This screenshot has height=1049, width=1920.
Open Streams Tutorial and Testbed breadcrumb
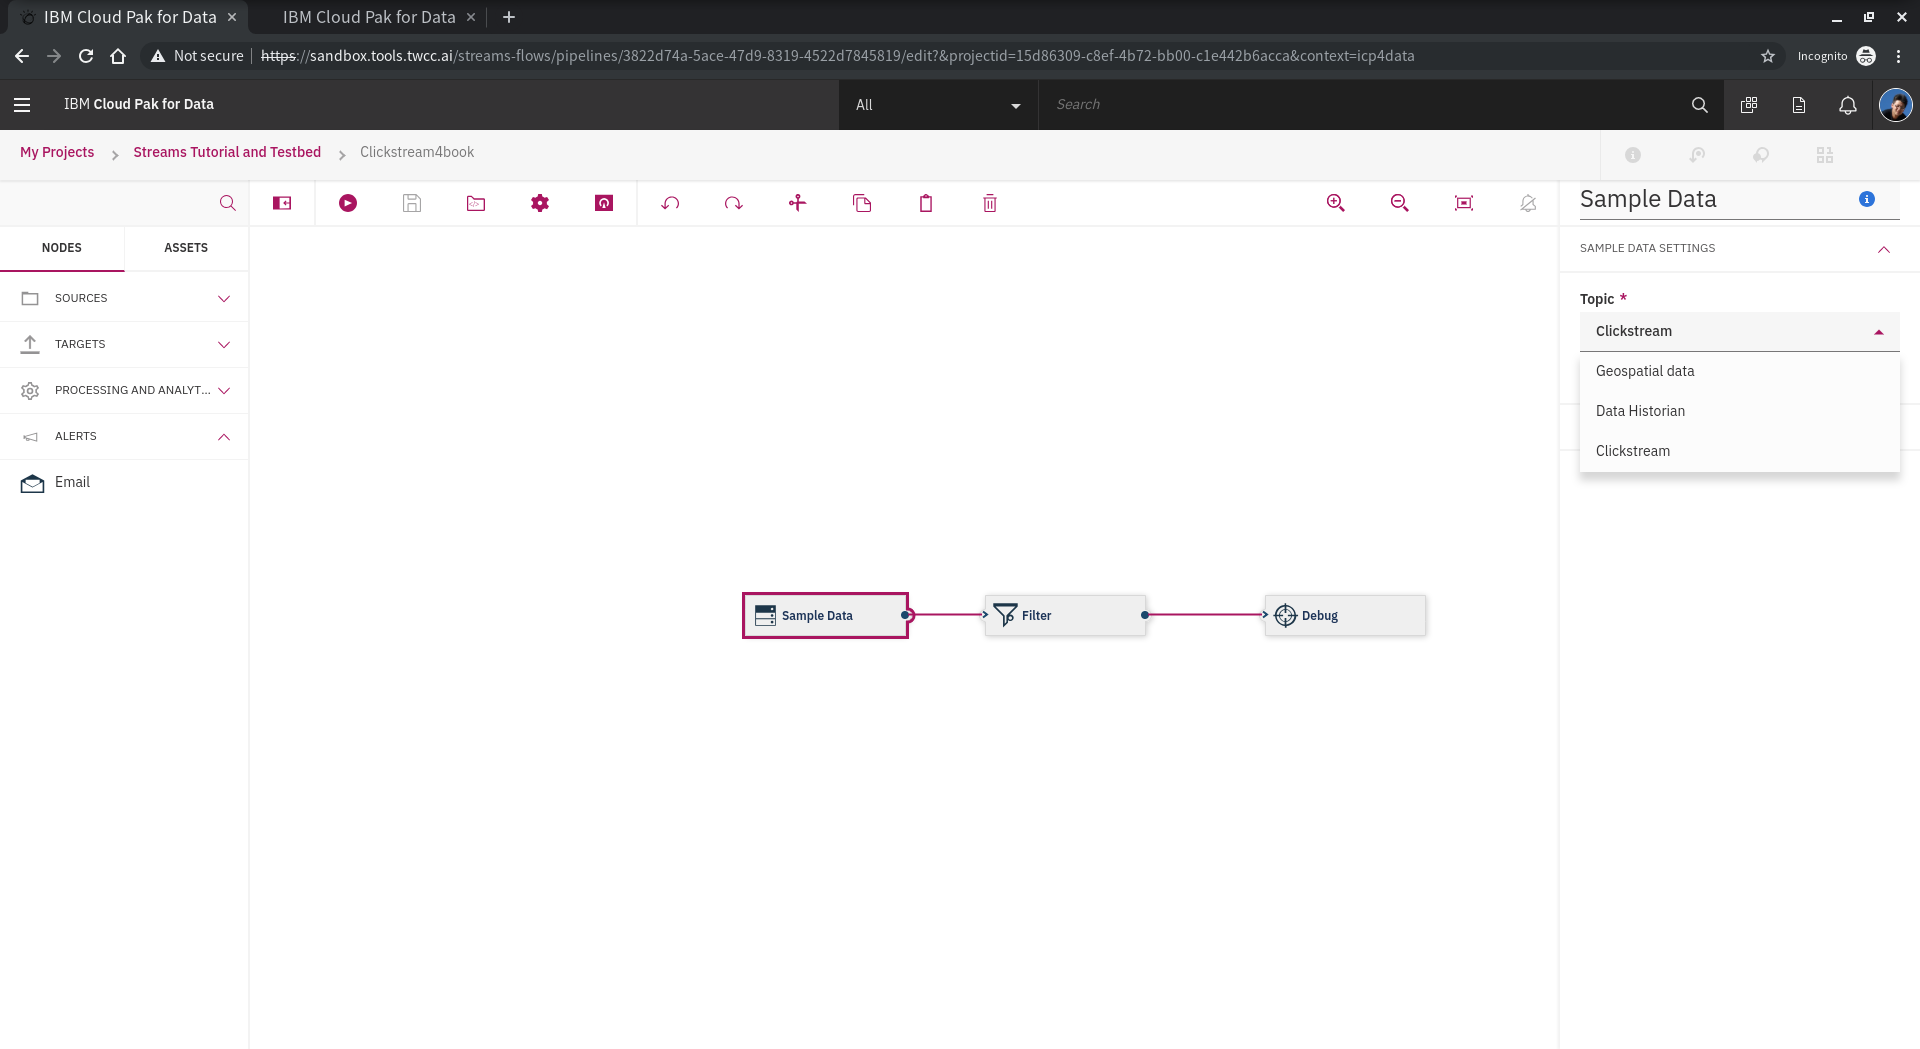(227, 152)
